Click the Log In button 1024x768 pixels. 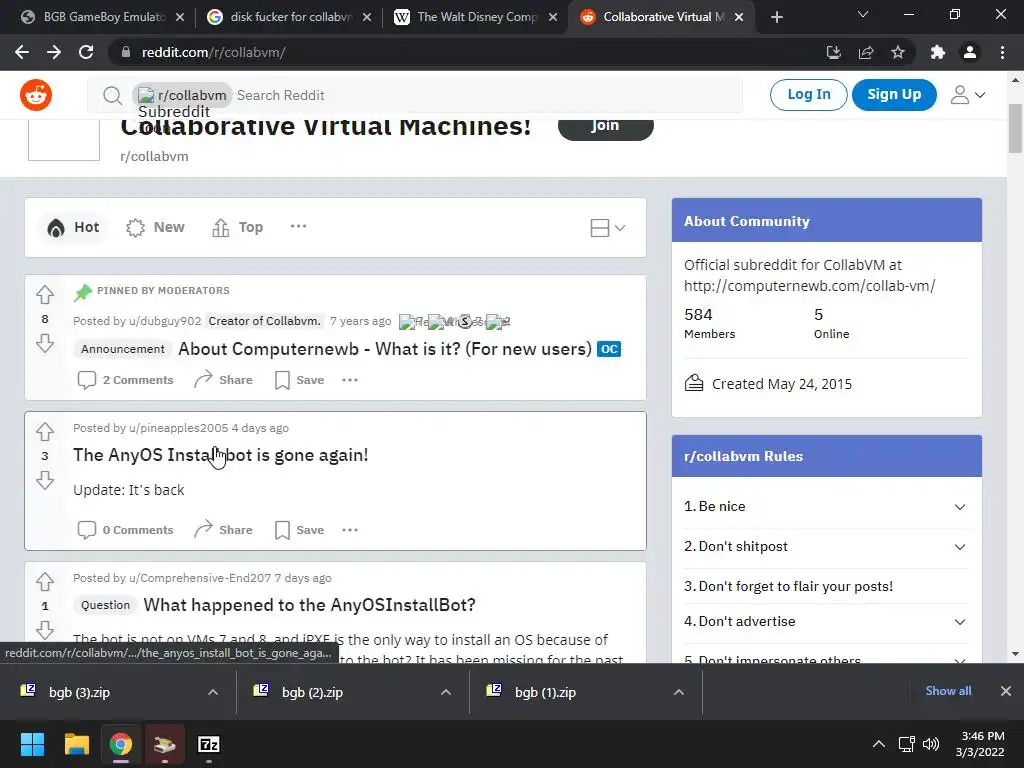click(808, 95)
